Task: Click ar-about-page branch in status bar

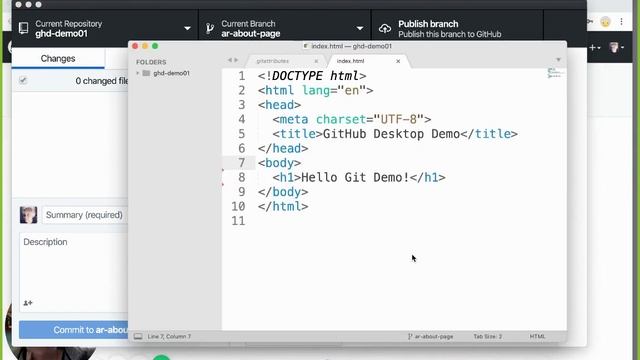Action: pyautogui.click(x=431, y=336)
